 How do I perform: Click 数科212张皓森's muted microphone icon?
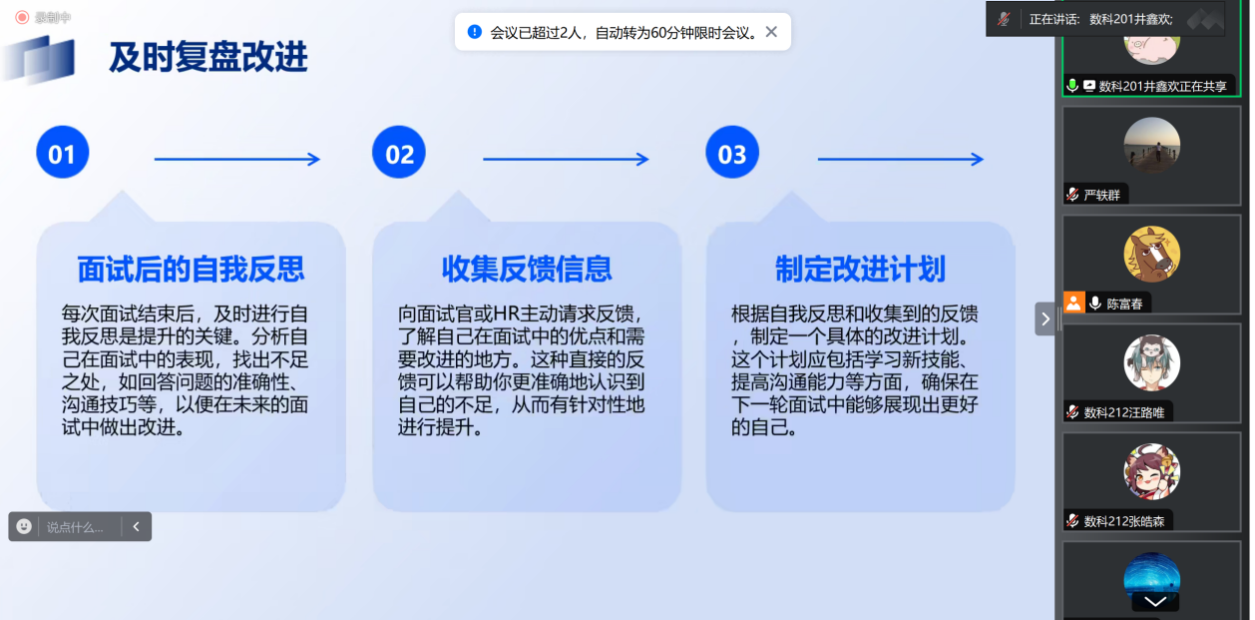point(1073,521)
